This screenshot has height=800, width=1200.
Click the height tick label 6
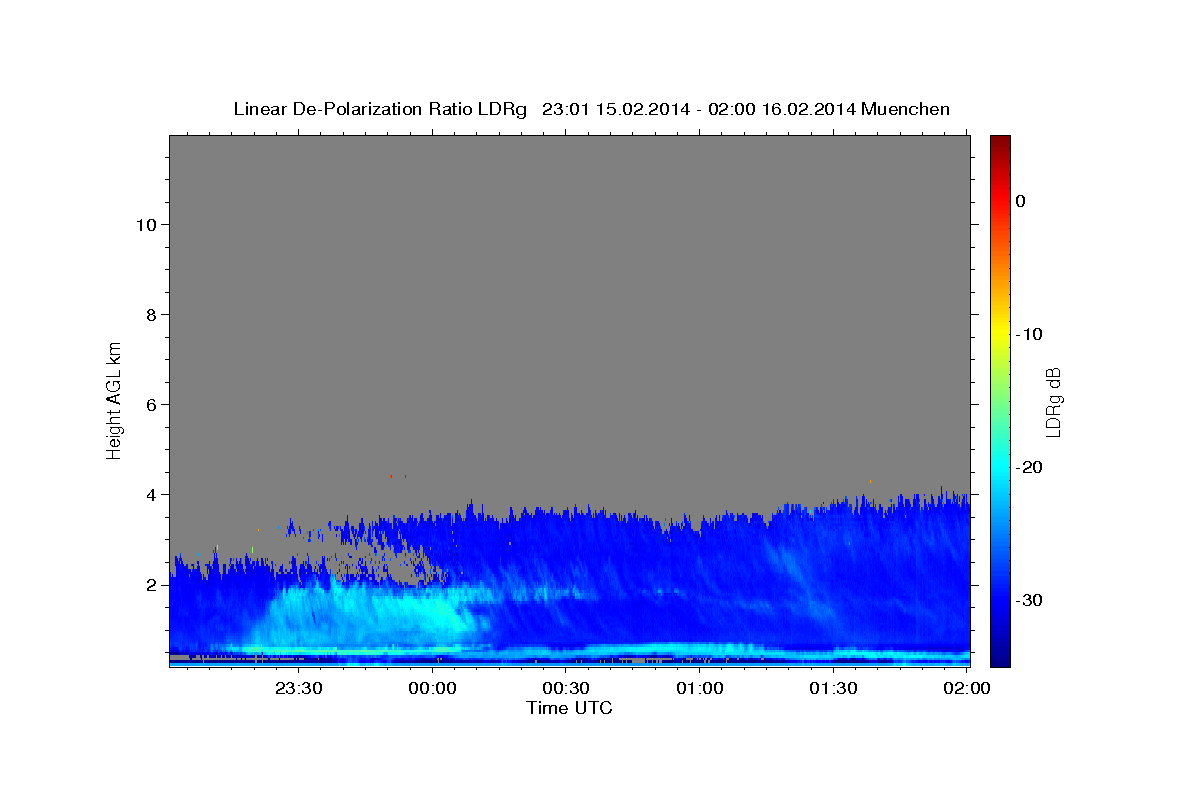click(151, 405)
